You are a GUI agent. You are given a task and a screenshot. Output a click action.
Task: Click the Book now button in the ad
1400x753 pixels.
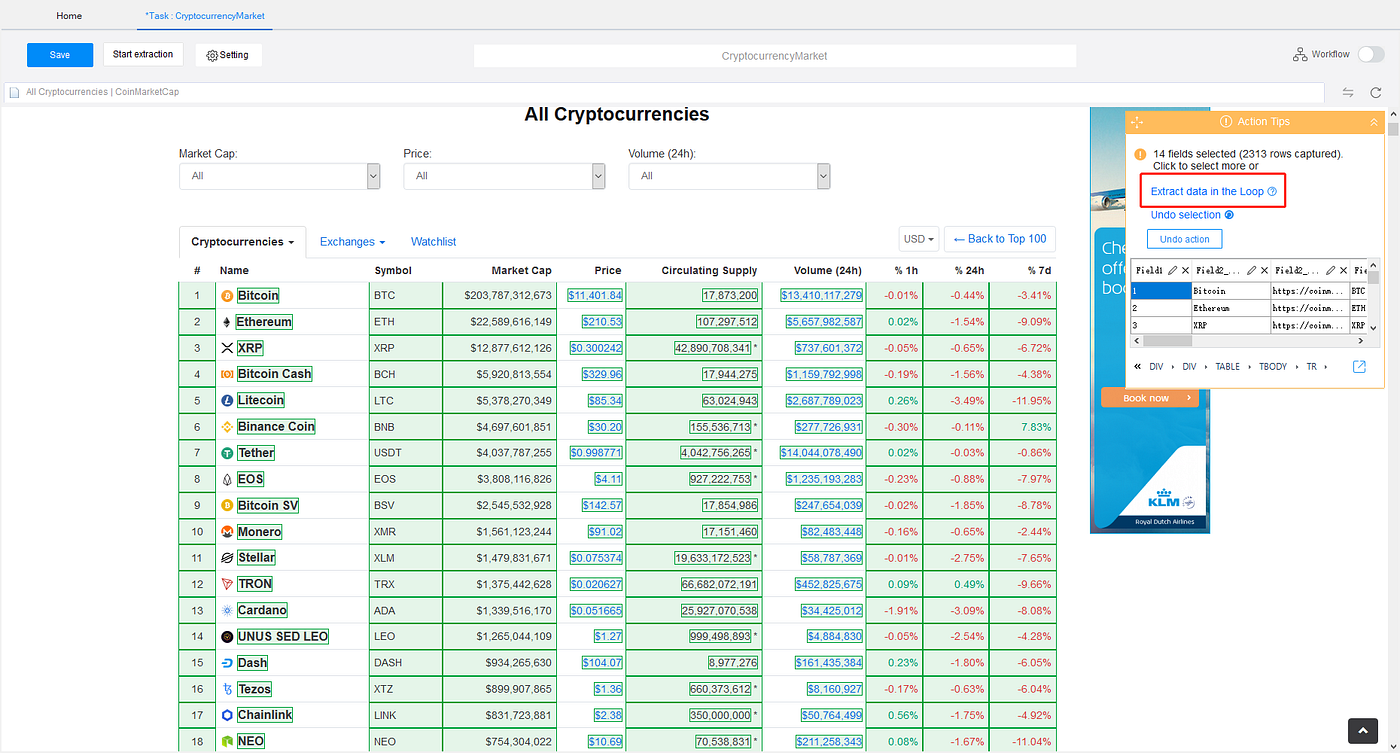click(x=1150, y=398)
